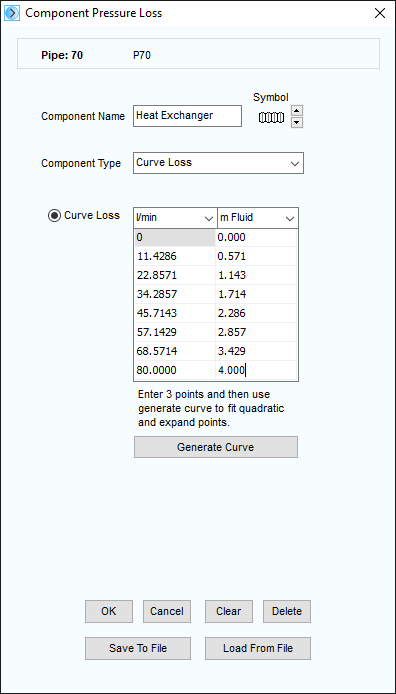Click the Generate Curve button
Screen dimensions: 396x694
click(x=216, y=447)
